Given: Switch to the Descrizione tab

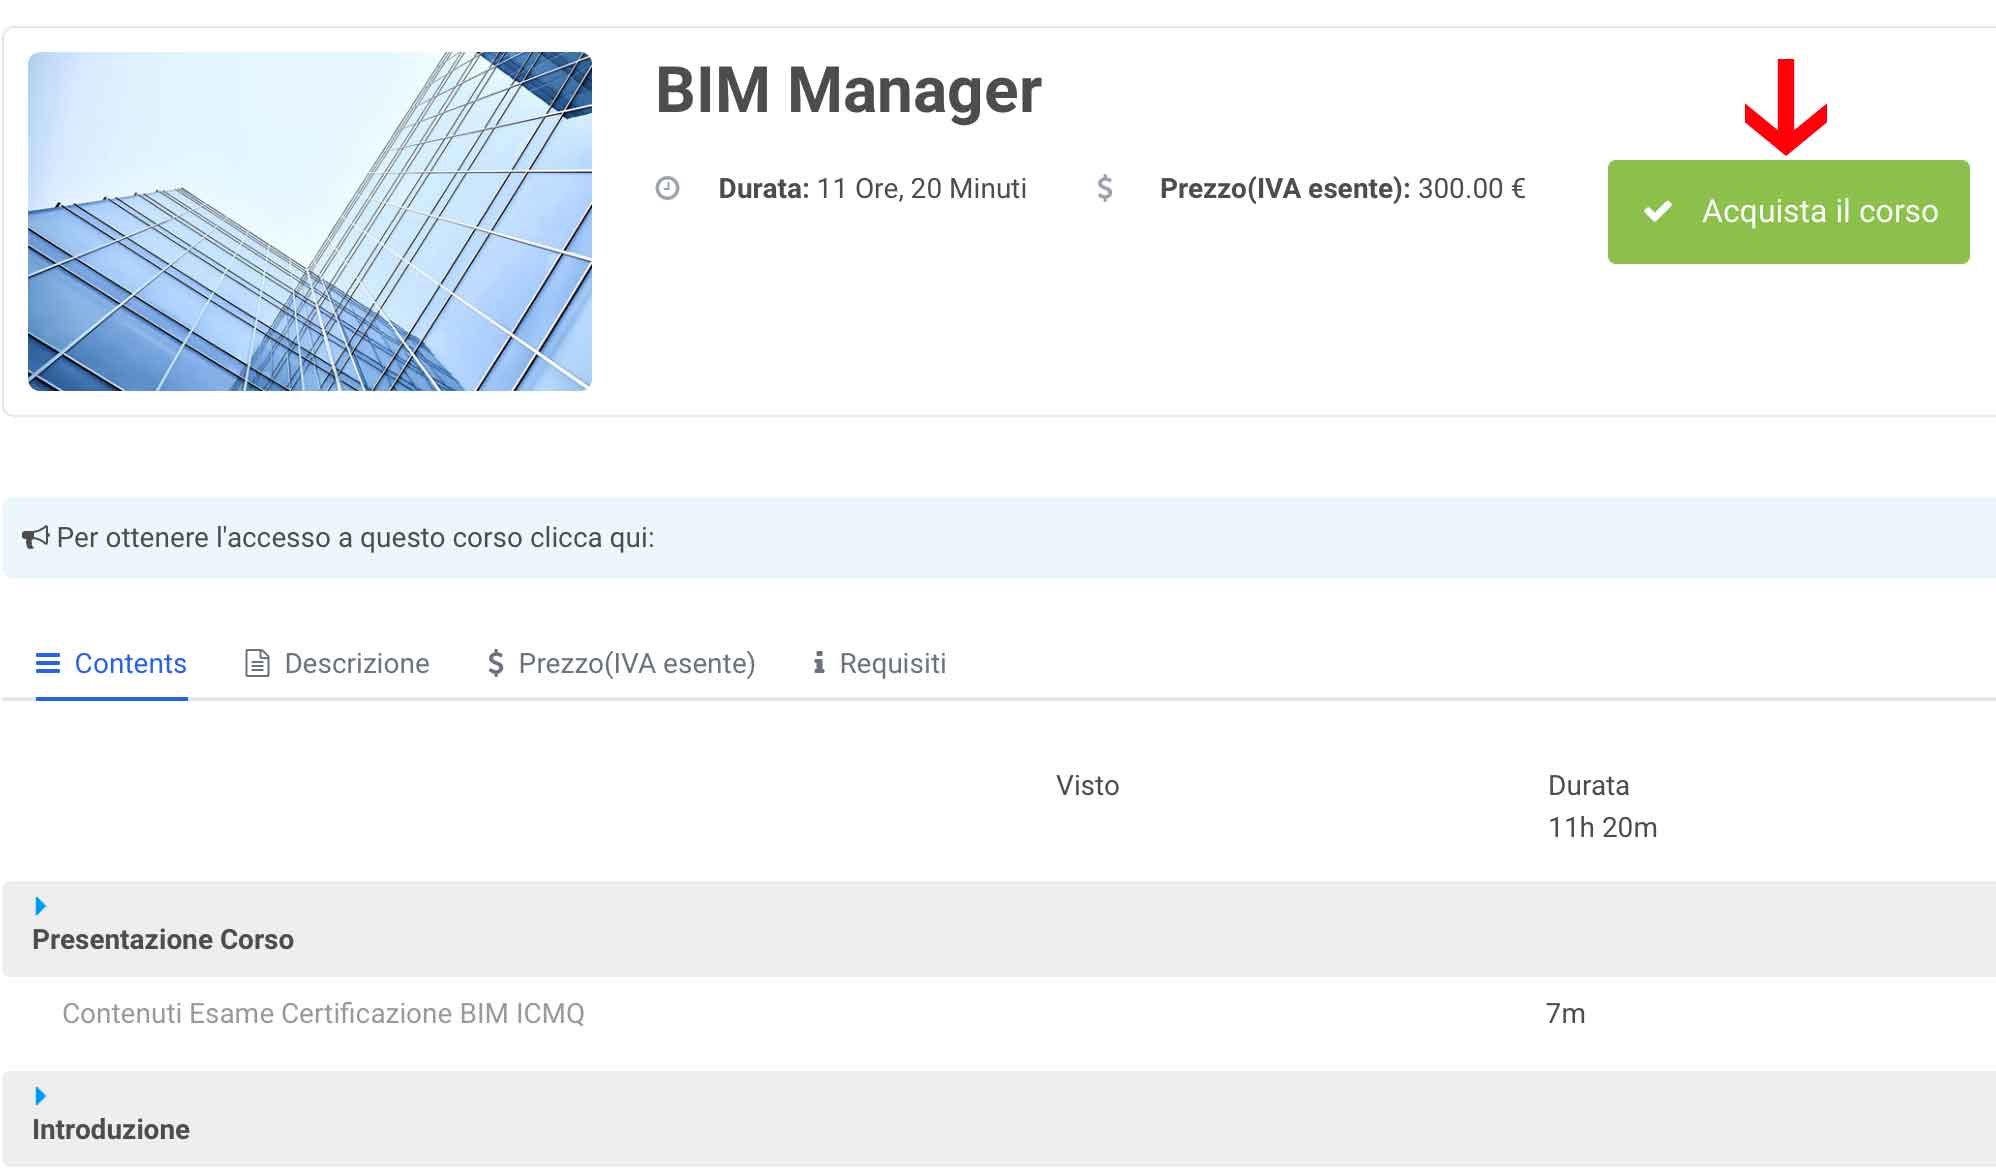Looking at the screenshot, I should [x=356, y=663].
